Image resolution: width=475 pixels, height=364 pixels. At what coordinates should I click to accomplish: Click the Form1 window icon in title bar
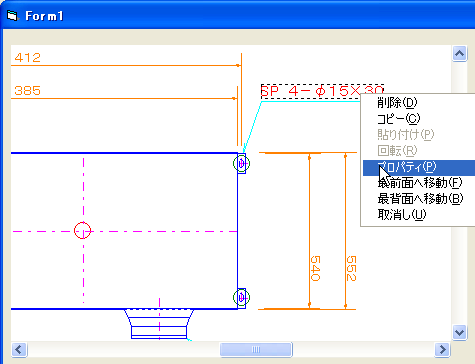[x=12, y=16]
